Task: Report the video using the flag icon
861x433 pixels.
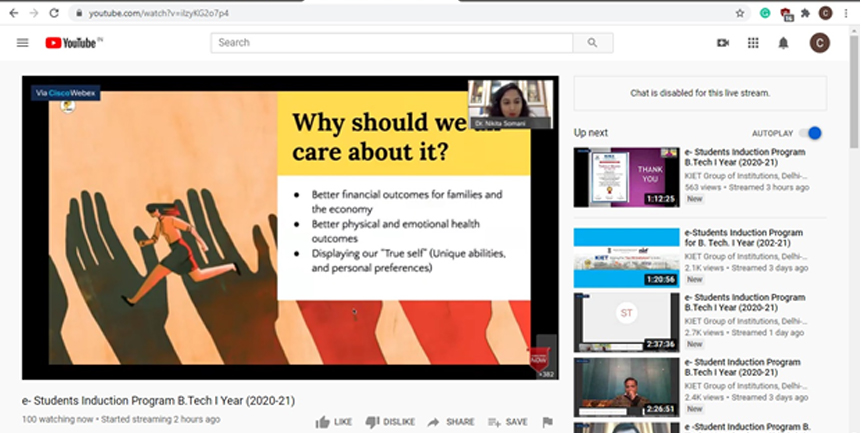Action: coord(547,422)
